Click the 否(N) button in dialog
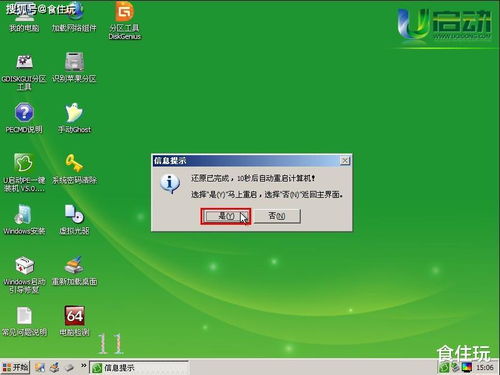The width and height of the screenshot is (500, 375). pos(277,216)
